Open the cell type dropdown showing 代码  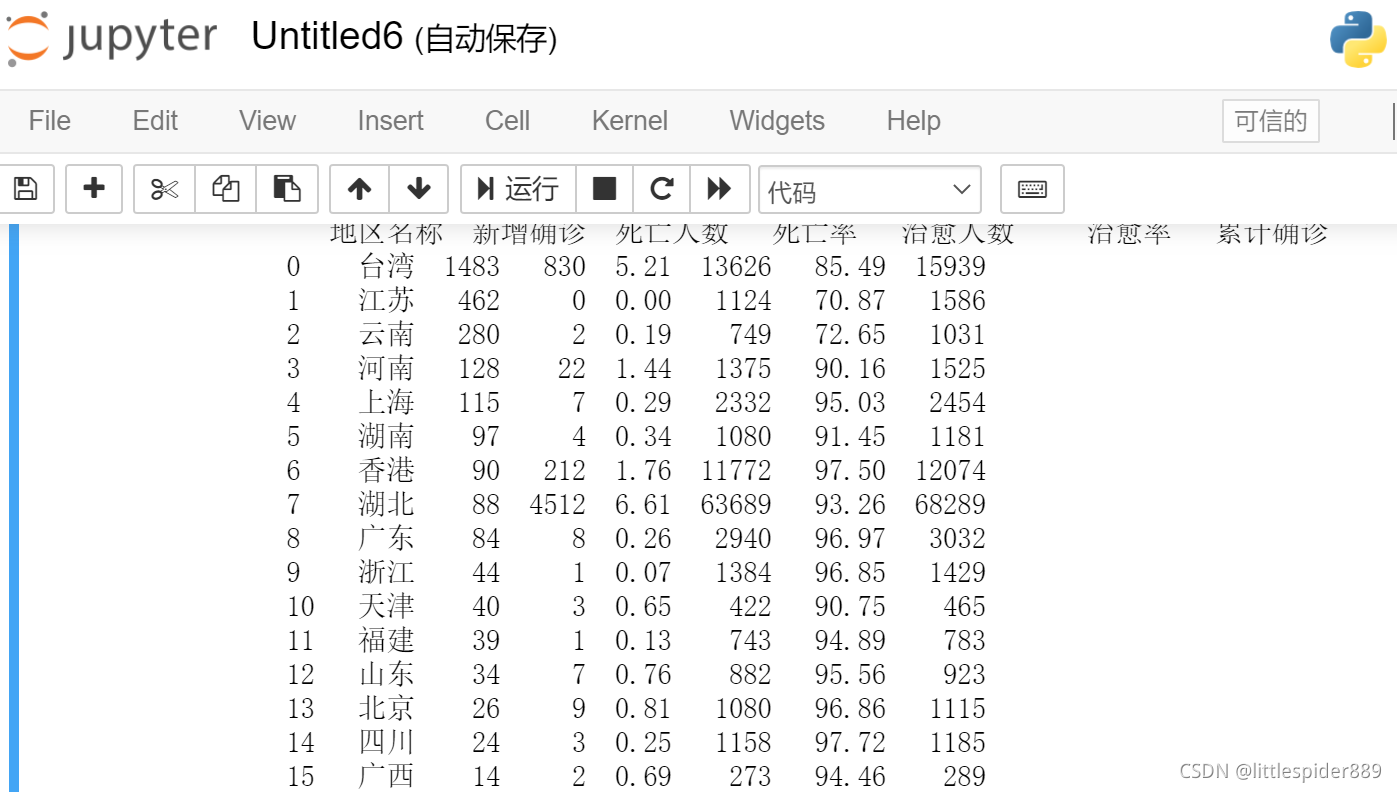tap(869, 189)
